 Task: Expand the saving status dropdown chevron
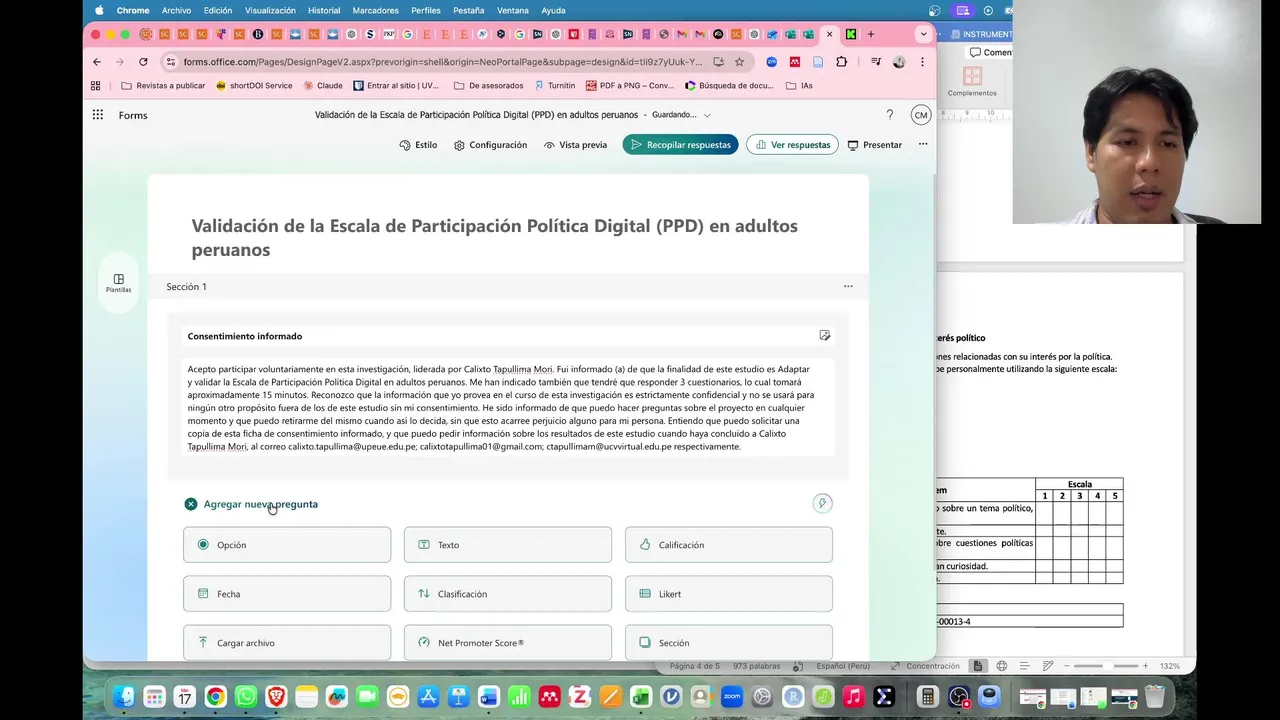707,115
